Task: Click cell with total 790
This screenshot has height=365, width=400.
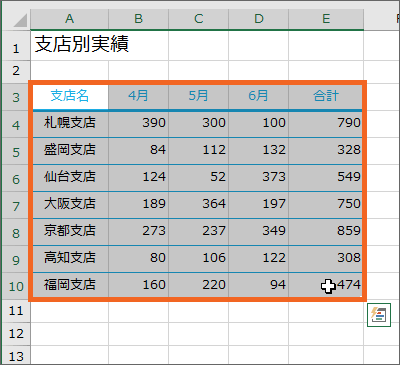Action: tap(325, 124)
